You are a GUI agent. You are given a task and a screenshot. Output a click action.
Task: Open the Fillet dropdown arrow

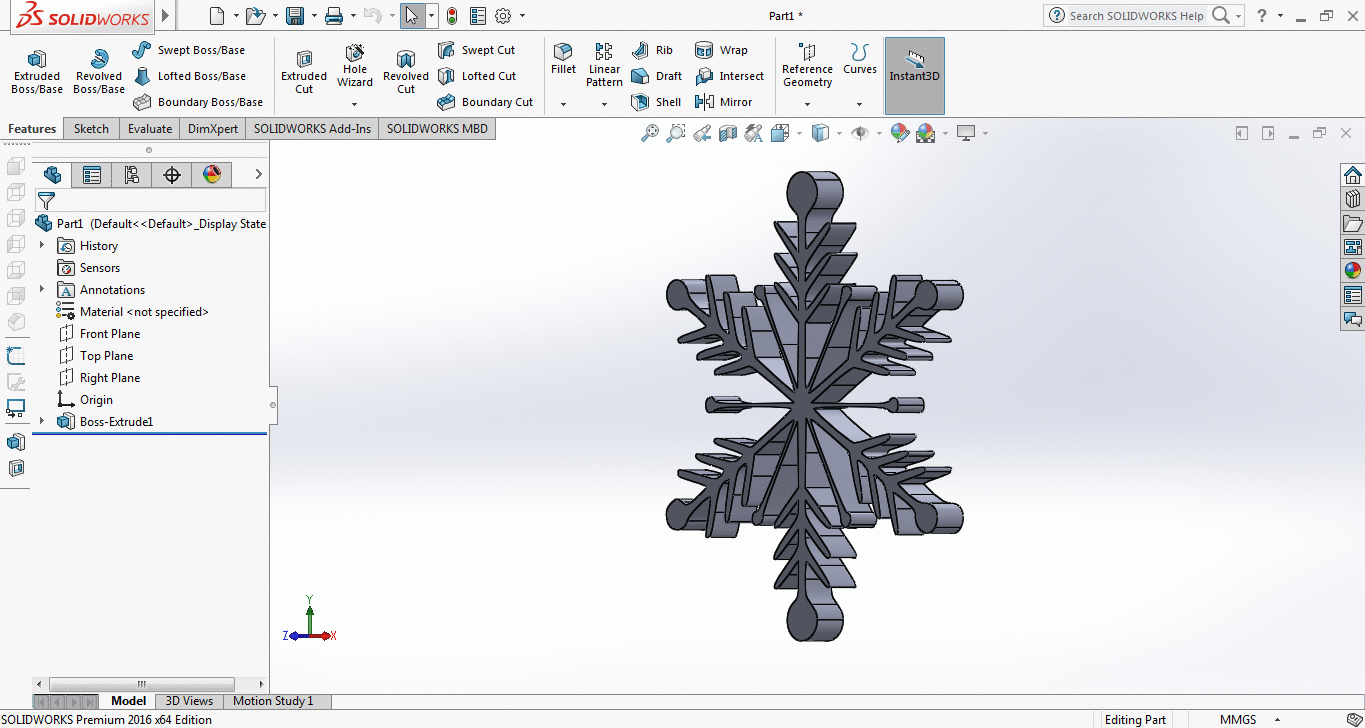[x=563, y=104]
